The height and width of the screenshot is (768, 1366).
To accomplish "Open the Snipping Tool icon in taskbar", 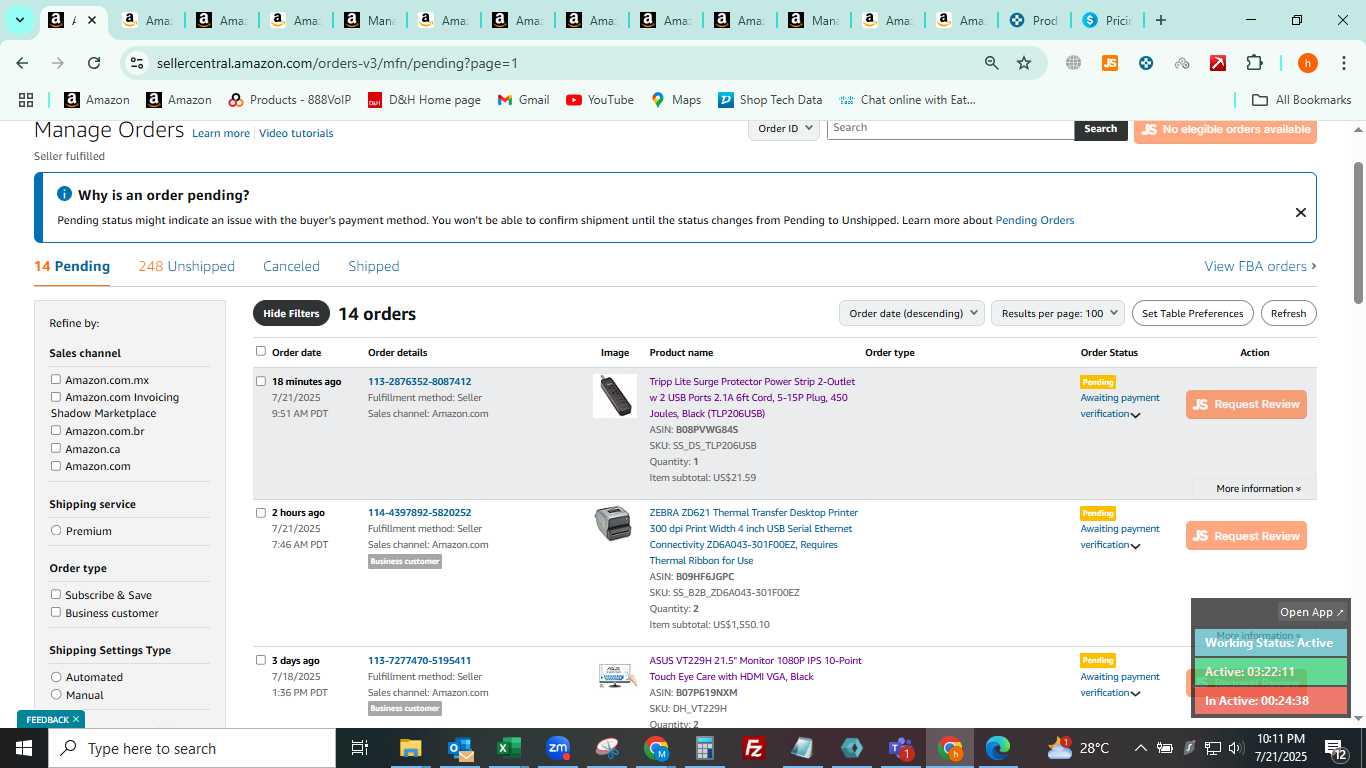I will [607, 748].
